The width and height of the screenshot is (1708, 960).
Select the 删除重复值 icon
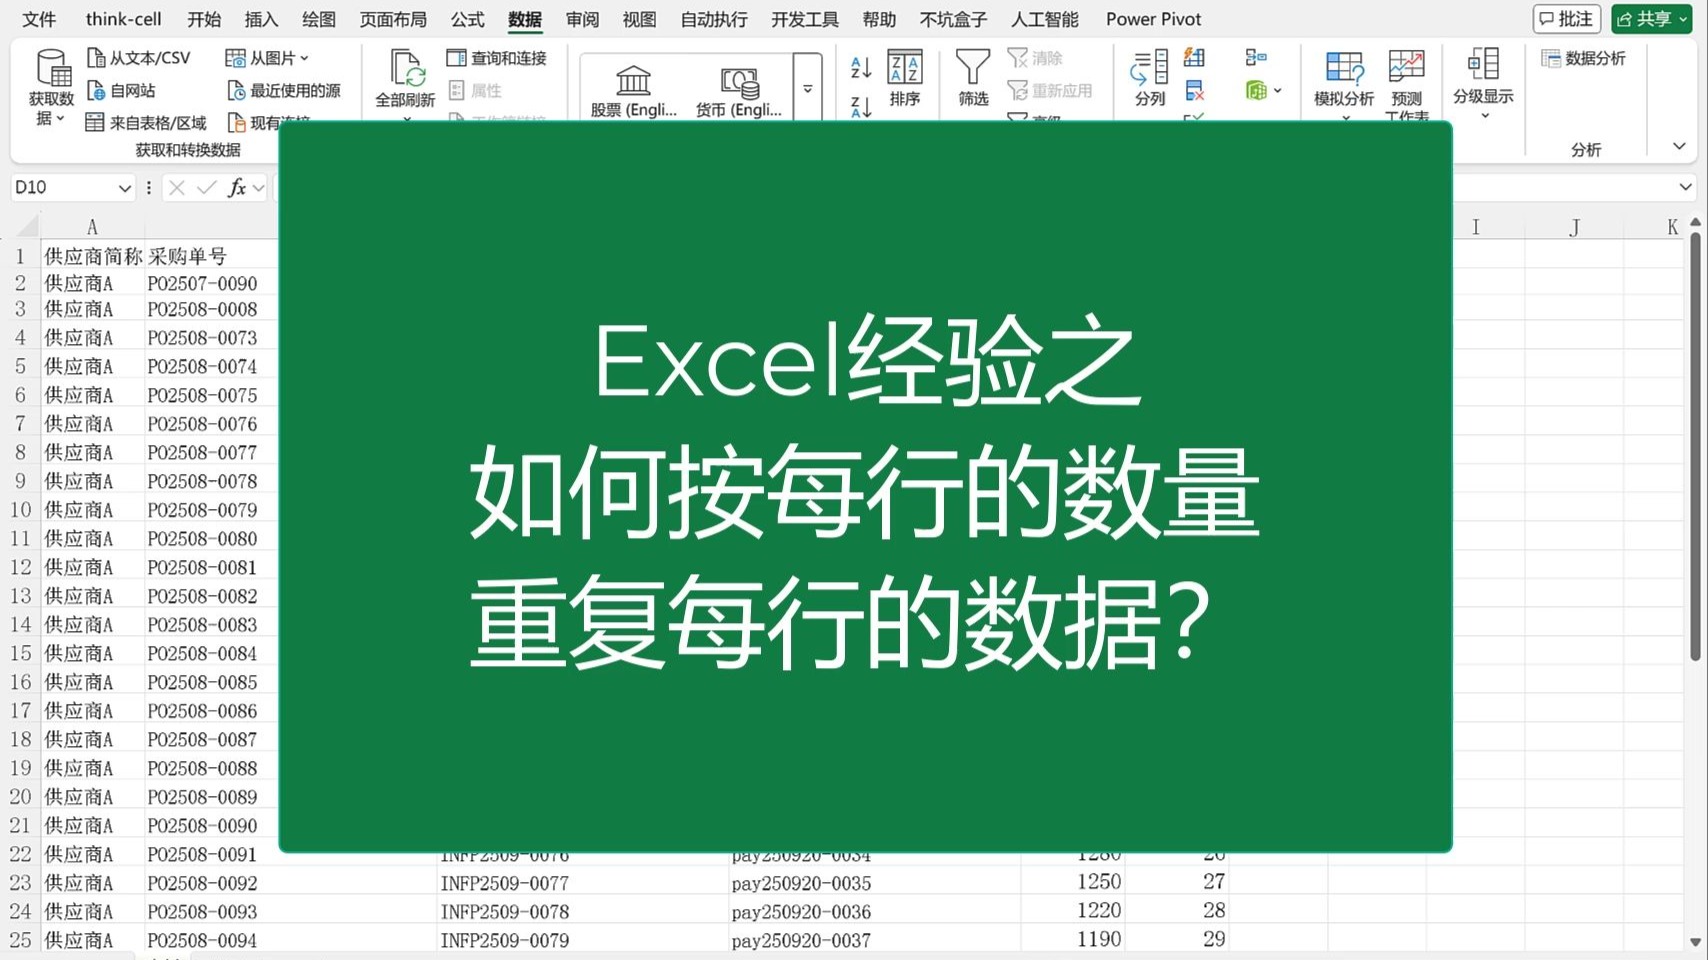point(1193,90)
